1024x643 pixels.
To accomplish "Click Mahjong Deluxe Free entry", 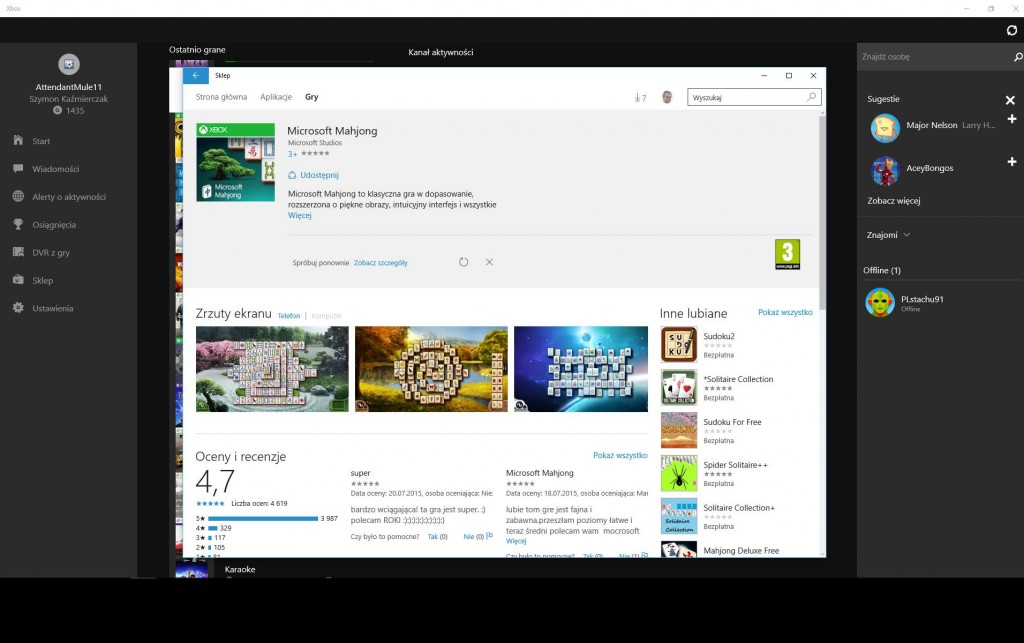I will pyautogui.click(x=737, y=550).
